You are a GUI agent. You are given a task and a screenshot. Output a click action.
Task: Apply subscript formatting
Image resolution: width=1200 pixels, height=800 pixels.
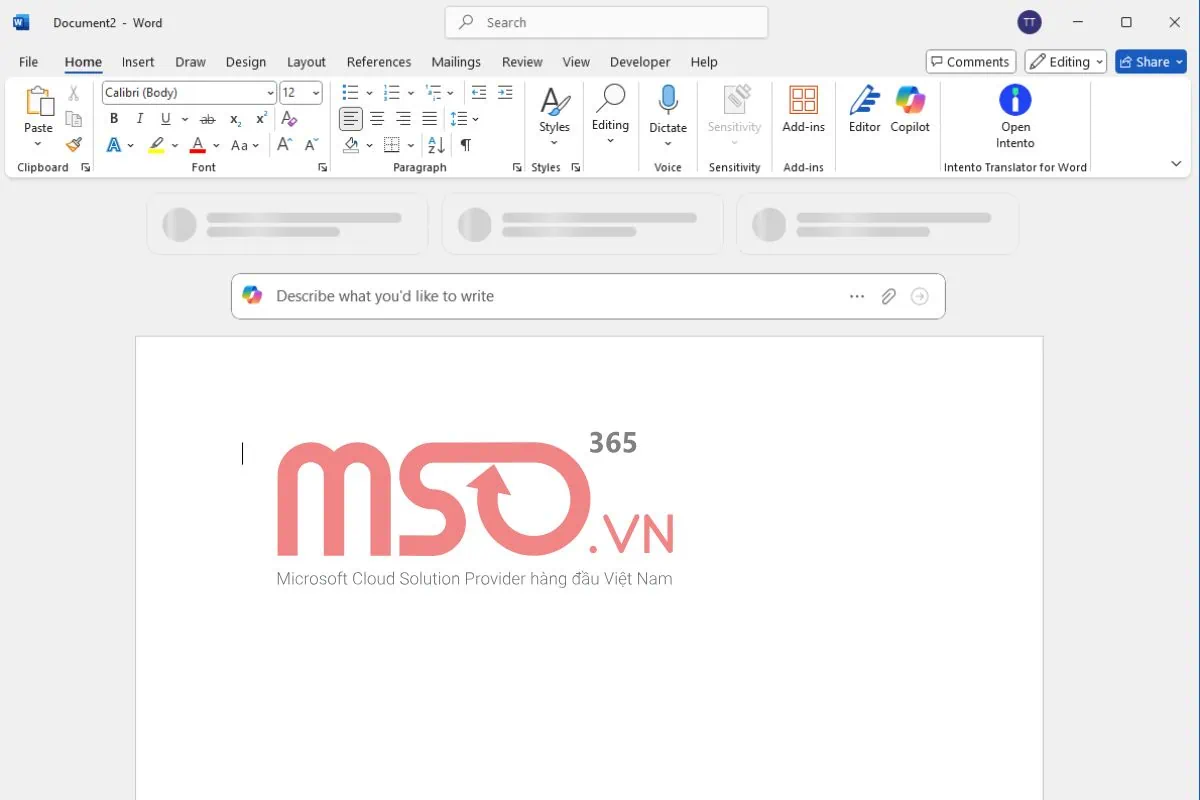coord(233,118)
